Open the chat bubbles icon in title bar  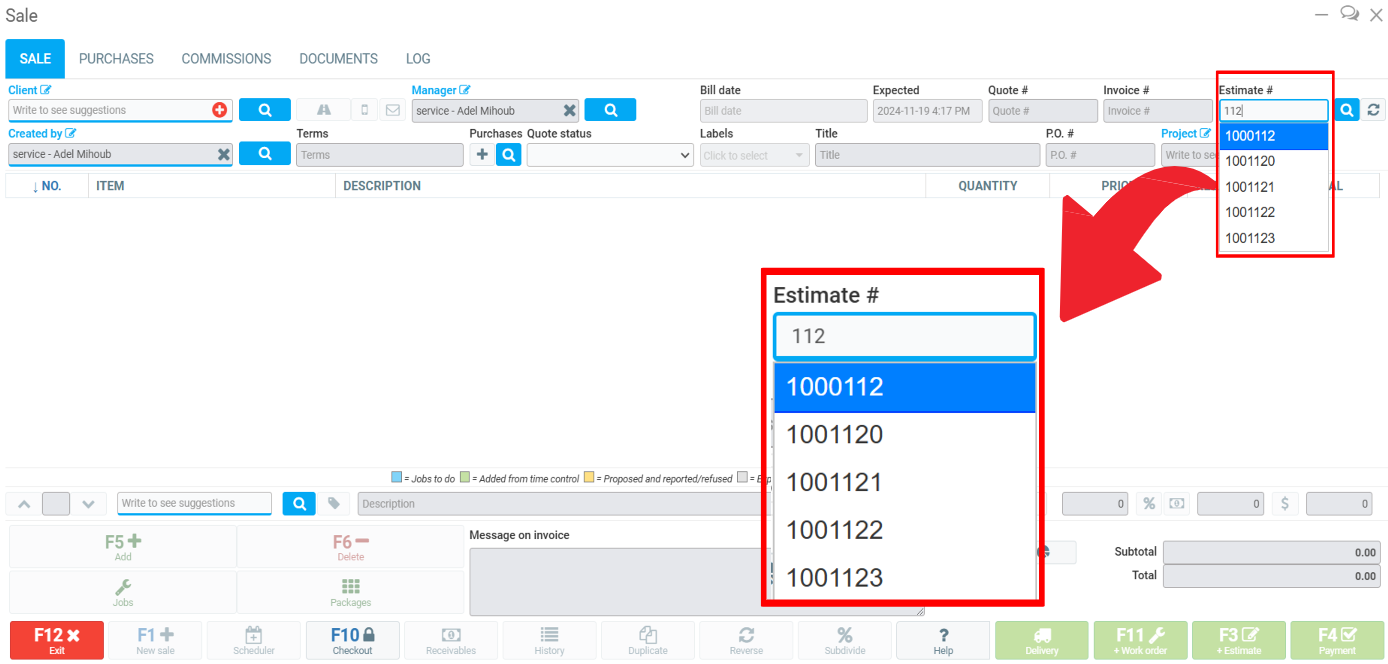point(1349,14)
